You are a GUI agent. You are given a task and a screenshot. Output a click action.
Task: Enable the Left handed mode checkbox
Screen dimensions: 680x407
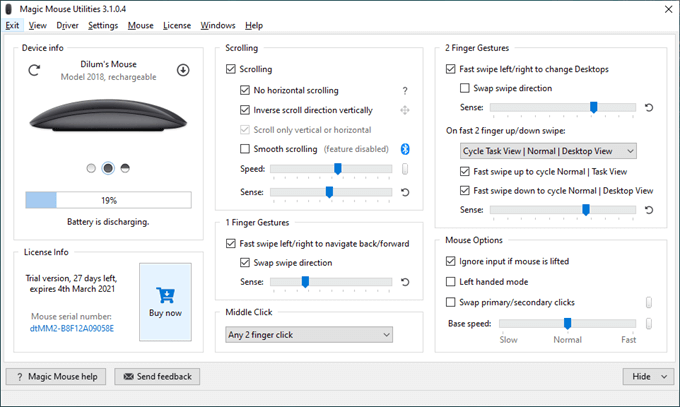pyautogui.click(x=451, y=281)
